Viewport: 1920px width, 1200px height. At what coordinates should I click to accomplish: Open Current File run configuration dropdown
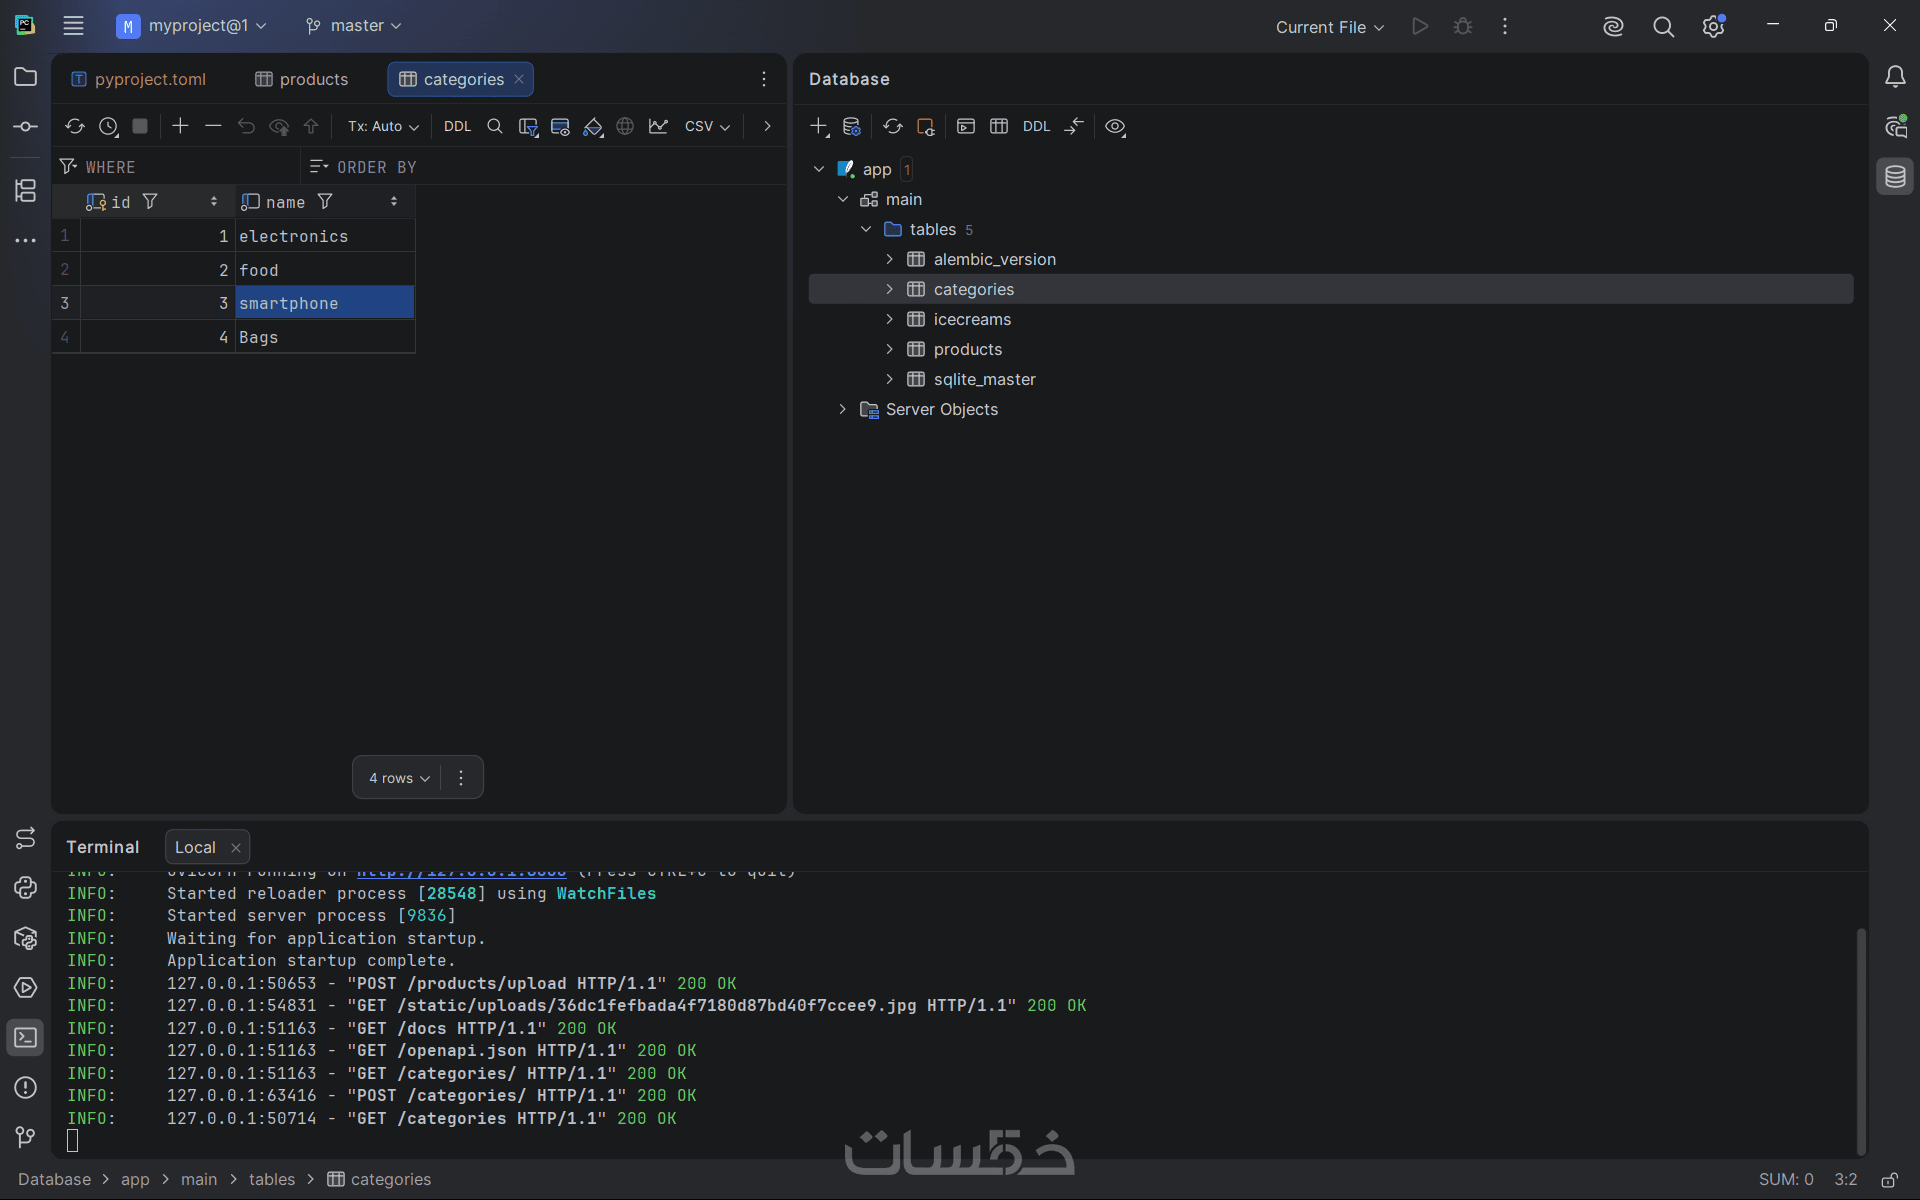click(x=1329, y=27)
